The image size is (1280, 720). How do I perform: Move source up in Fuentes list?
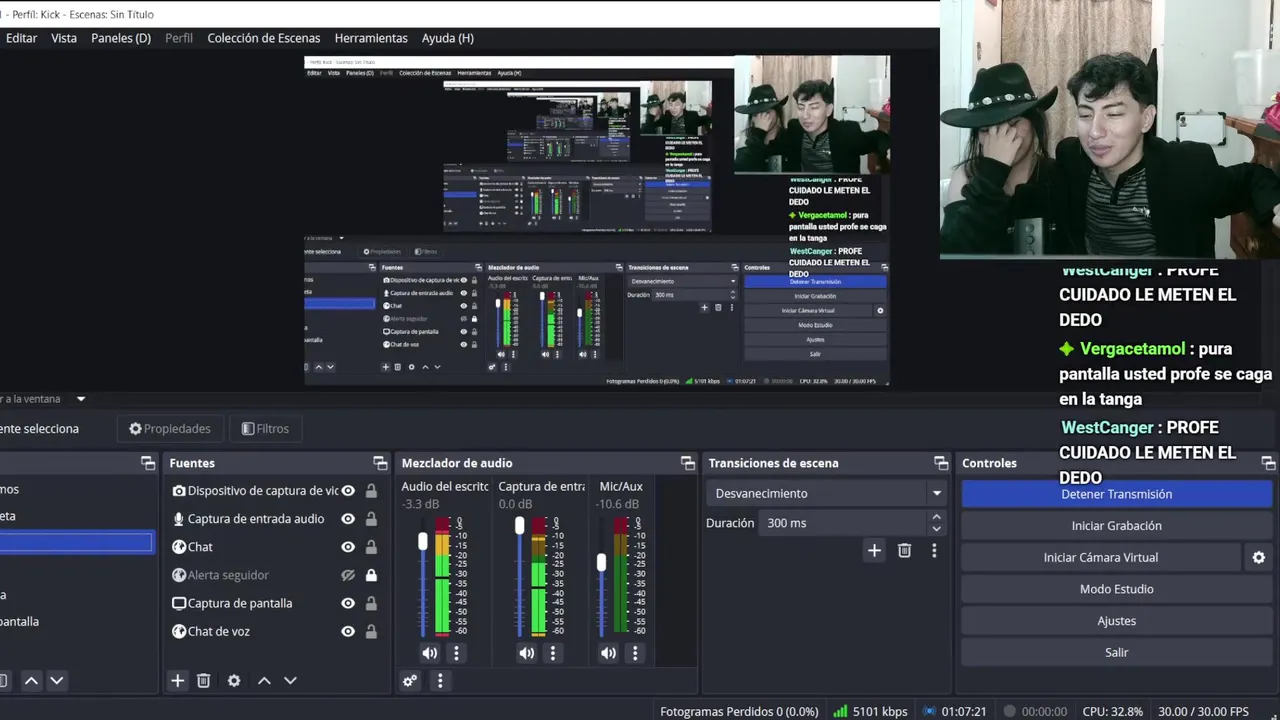pos(264,681)
